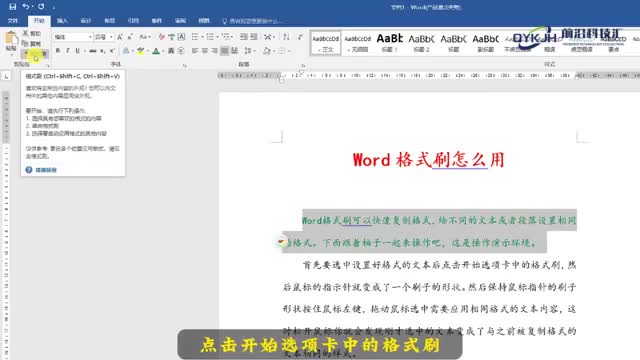Focus the Tell Me search box
The image size is (640, 360).
tap(253, 21)
